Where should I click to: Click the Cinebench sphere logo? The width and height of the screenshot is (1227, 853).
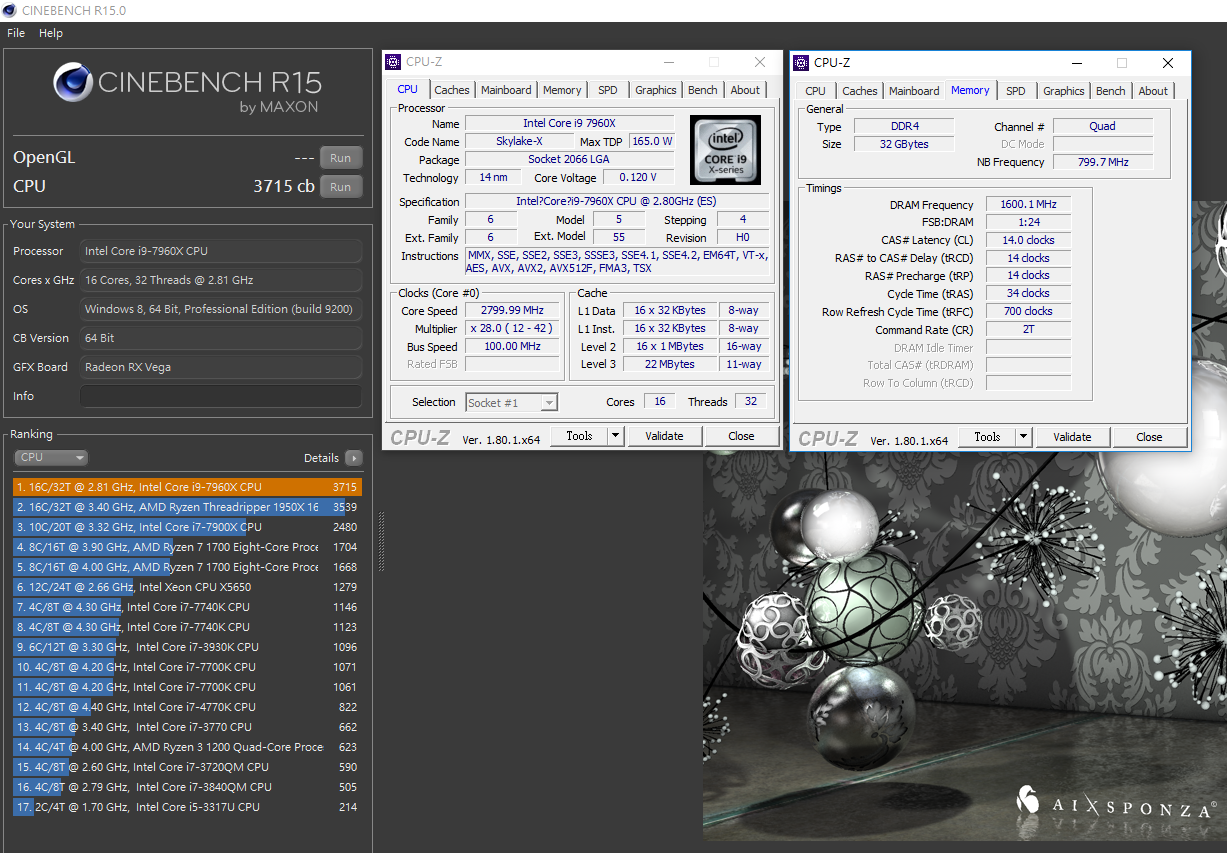click(73, 84)
